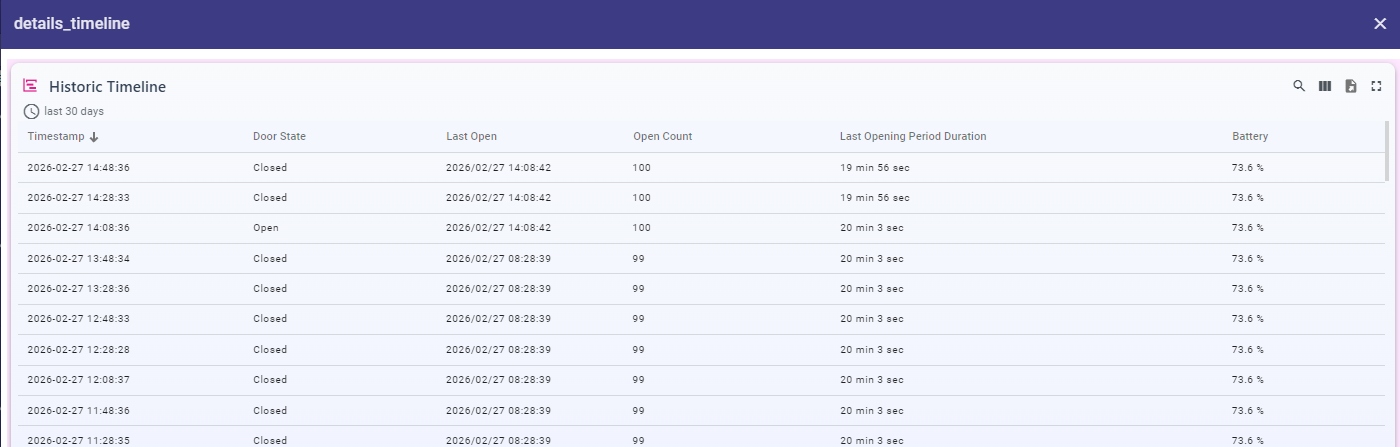The height and width of the screenshot is (447, 1400).
Task: Click the Historic Timeline widget icon
Action: point(30,86)
